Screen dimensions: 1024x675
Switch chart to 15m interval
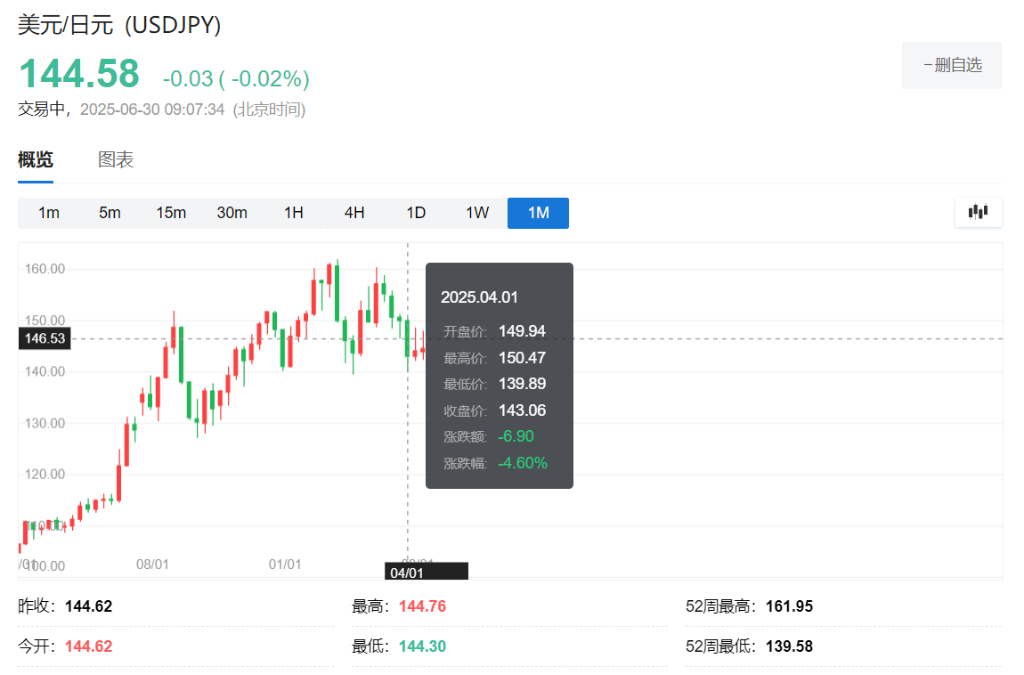(x=171, y=213)
